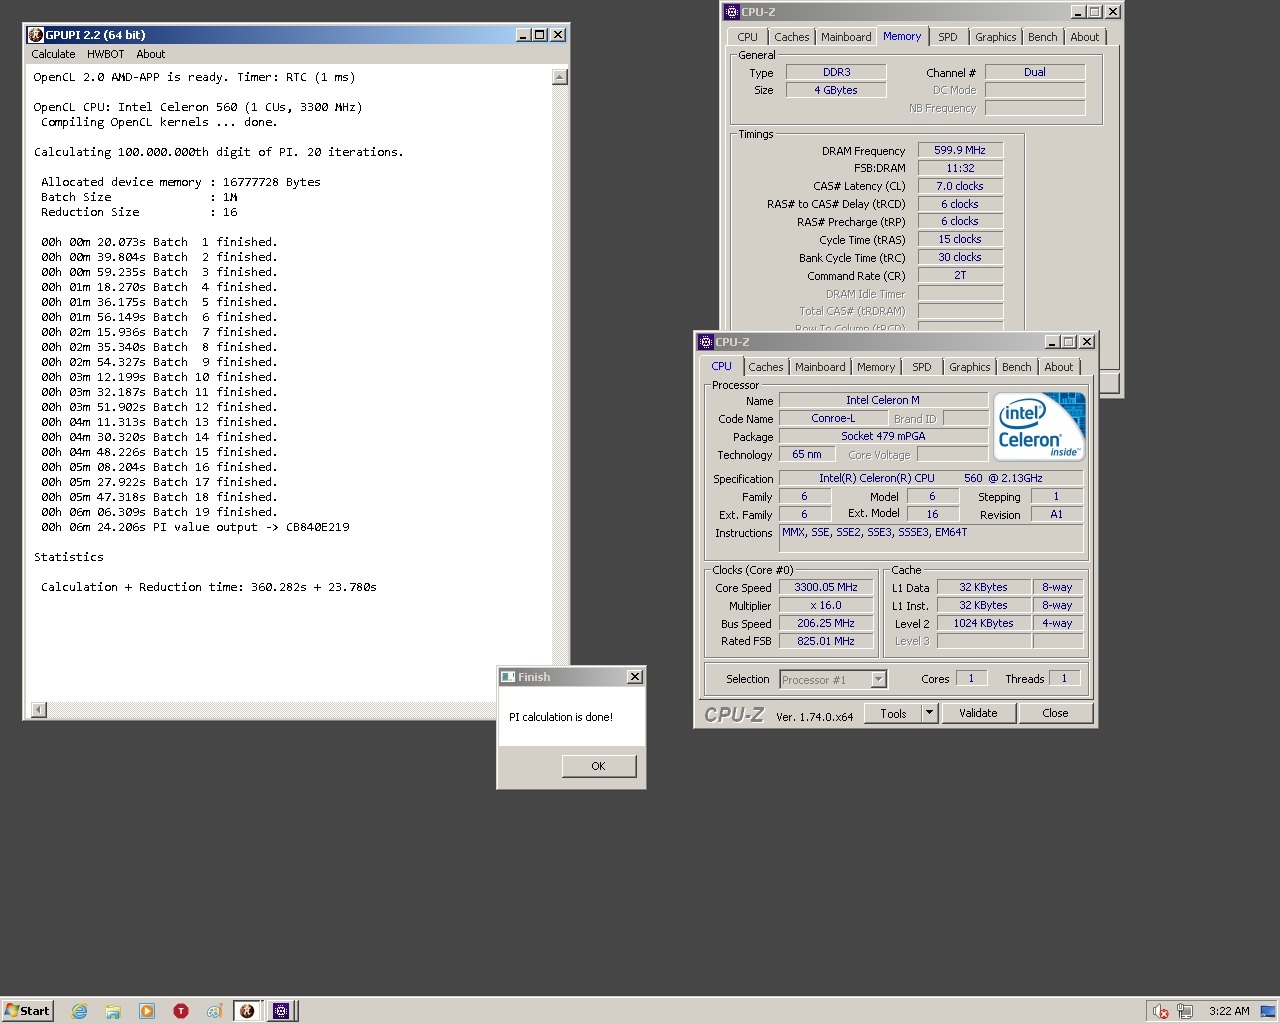Image resolution: width=1280 pixels, height=1024 pixels.
Task: Click the Code Name field Conroe-L
Action: click(x=833, y=418)
